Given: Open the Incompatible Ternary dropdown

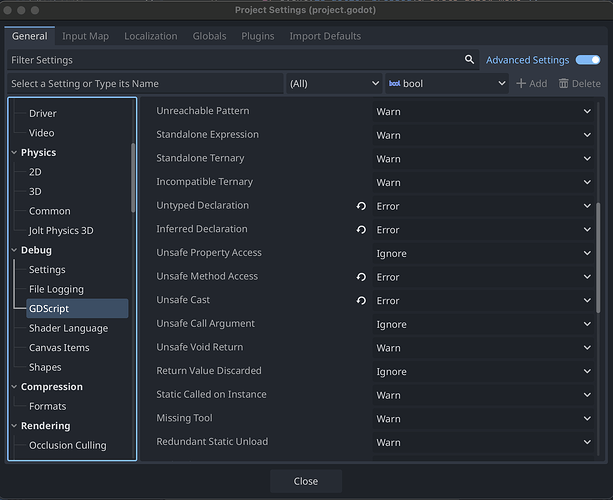Looking at the screenshot, I should click(483, 182).
